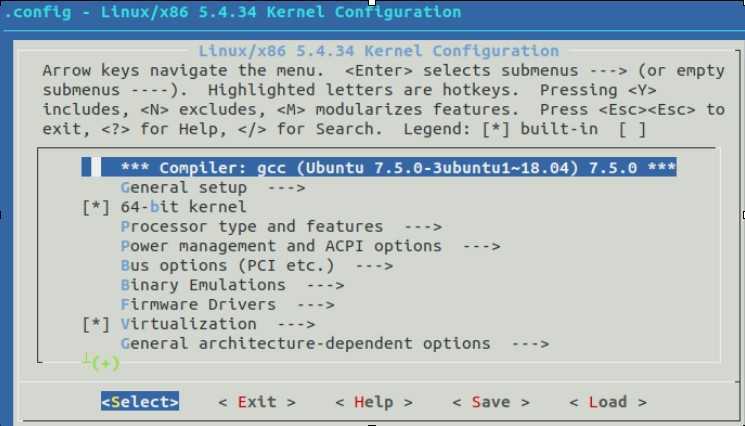This screenshot has width=745, height=426.
Task: Click the < Help > button
Action: [x=374, y=402]
